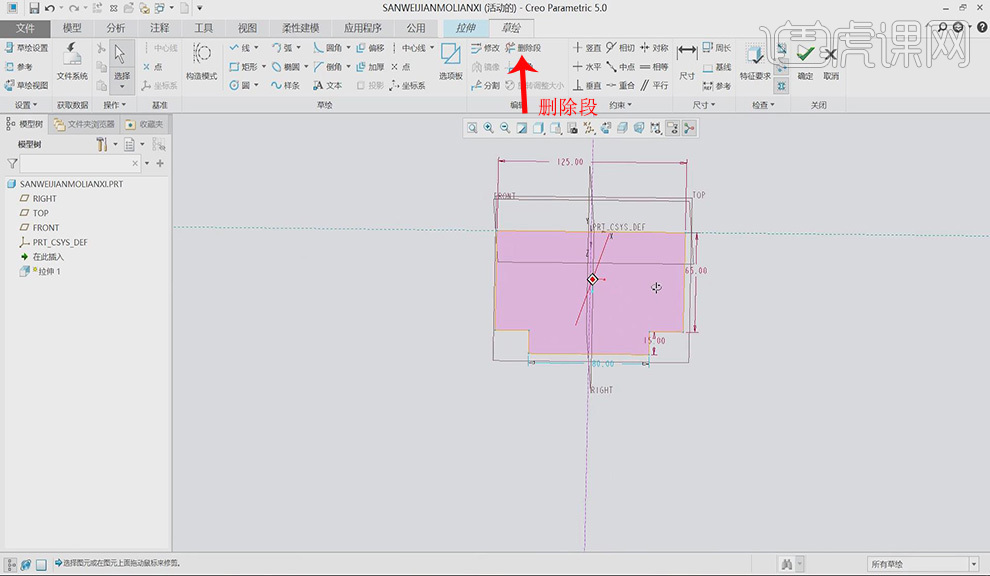Toggle the dimension display filter in graphics toolbar

(655, 128)
